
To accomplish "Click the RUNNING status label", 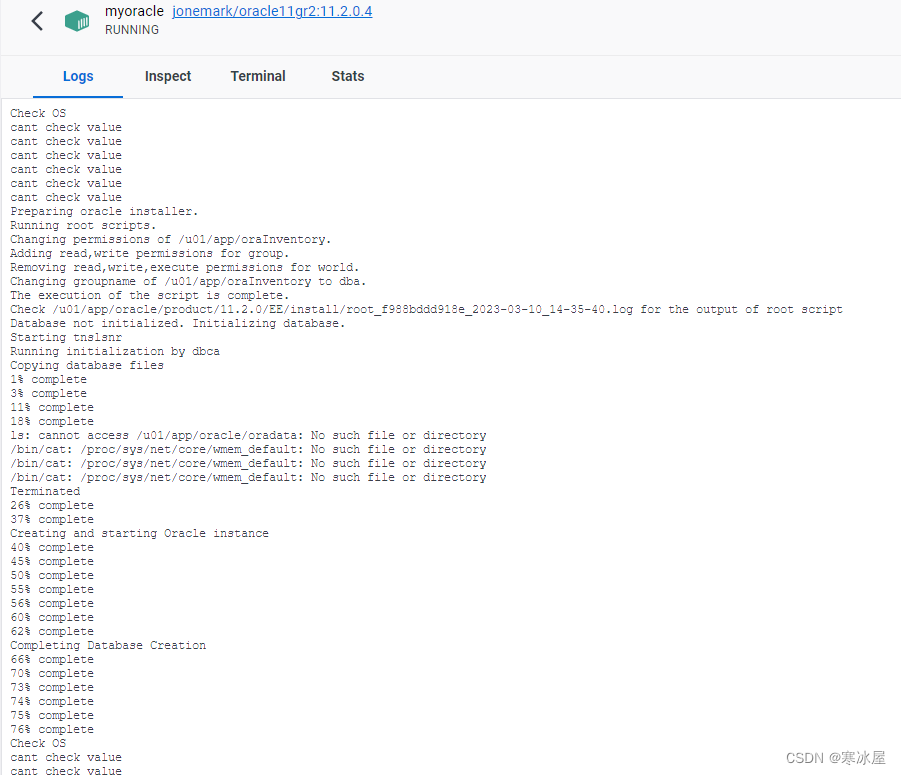I will pyautogui.click(x=132, y=30).
